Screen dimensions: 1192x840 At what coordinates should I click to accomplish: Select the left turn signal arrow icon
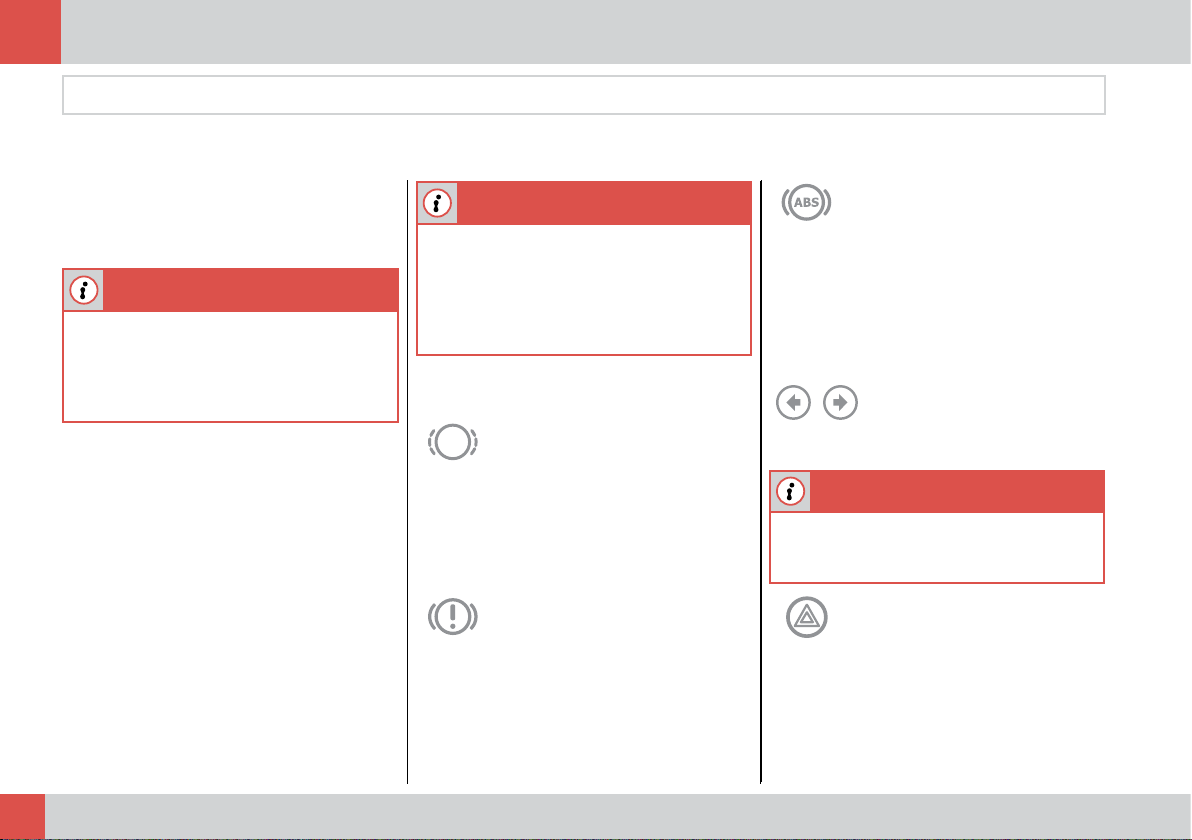pyautogui.click(x=794, y=402)
